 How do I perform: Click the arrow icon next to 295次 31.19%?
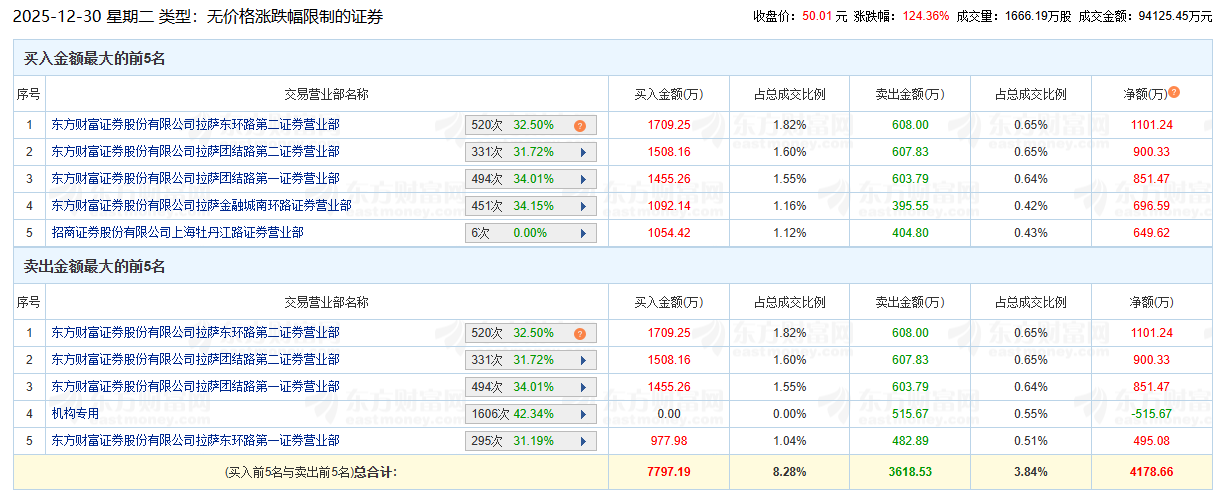click(580, 441)
